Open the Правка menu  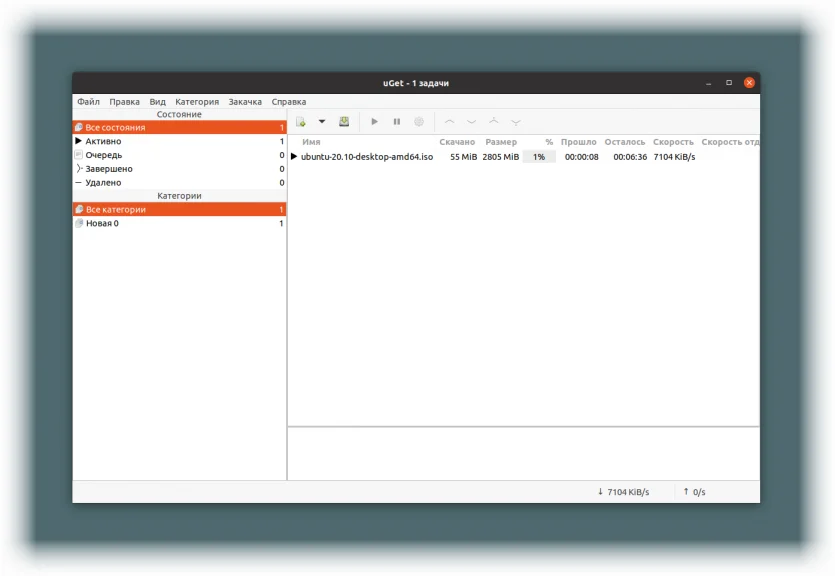pos(125,102)
